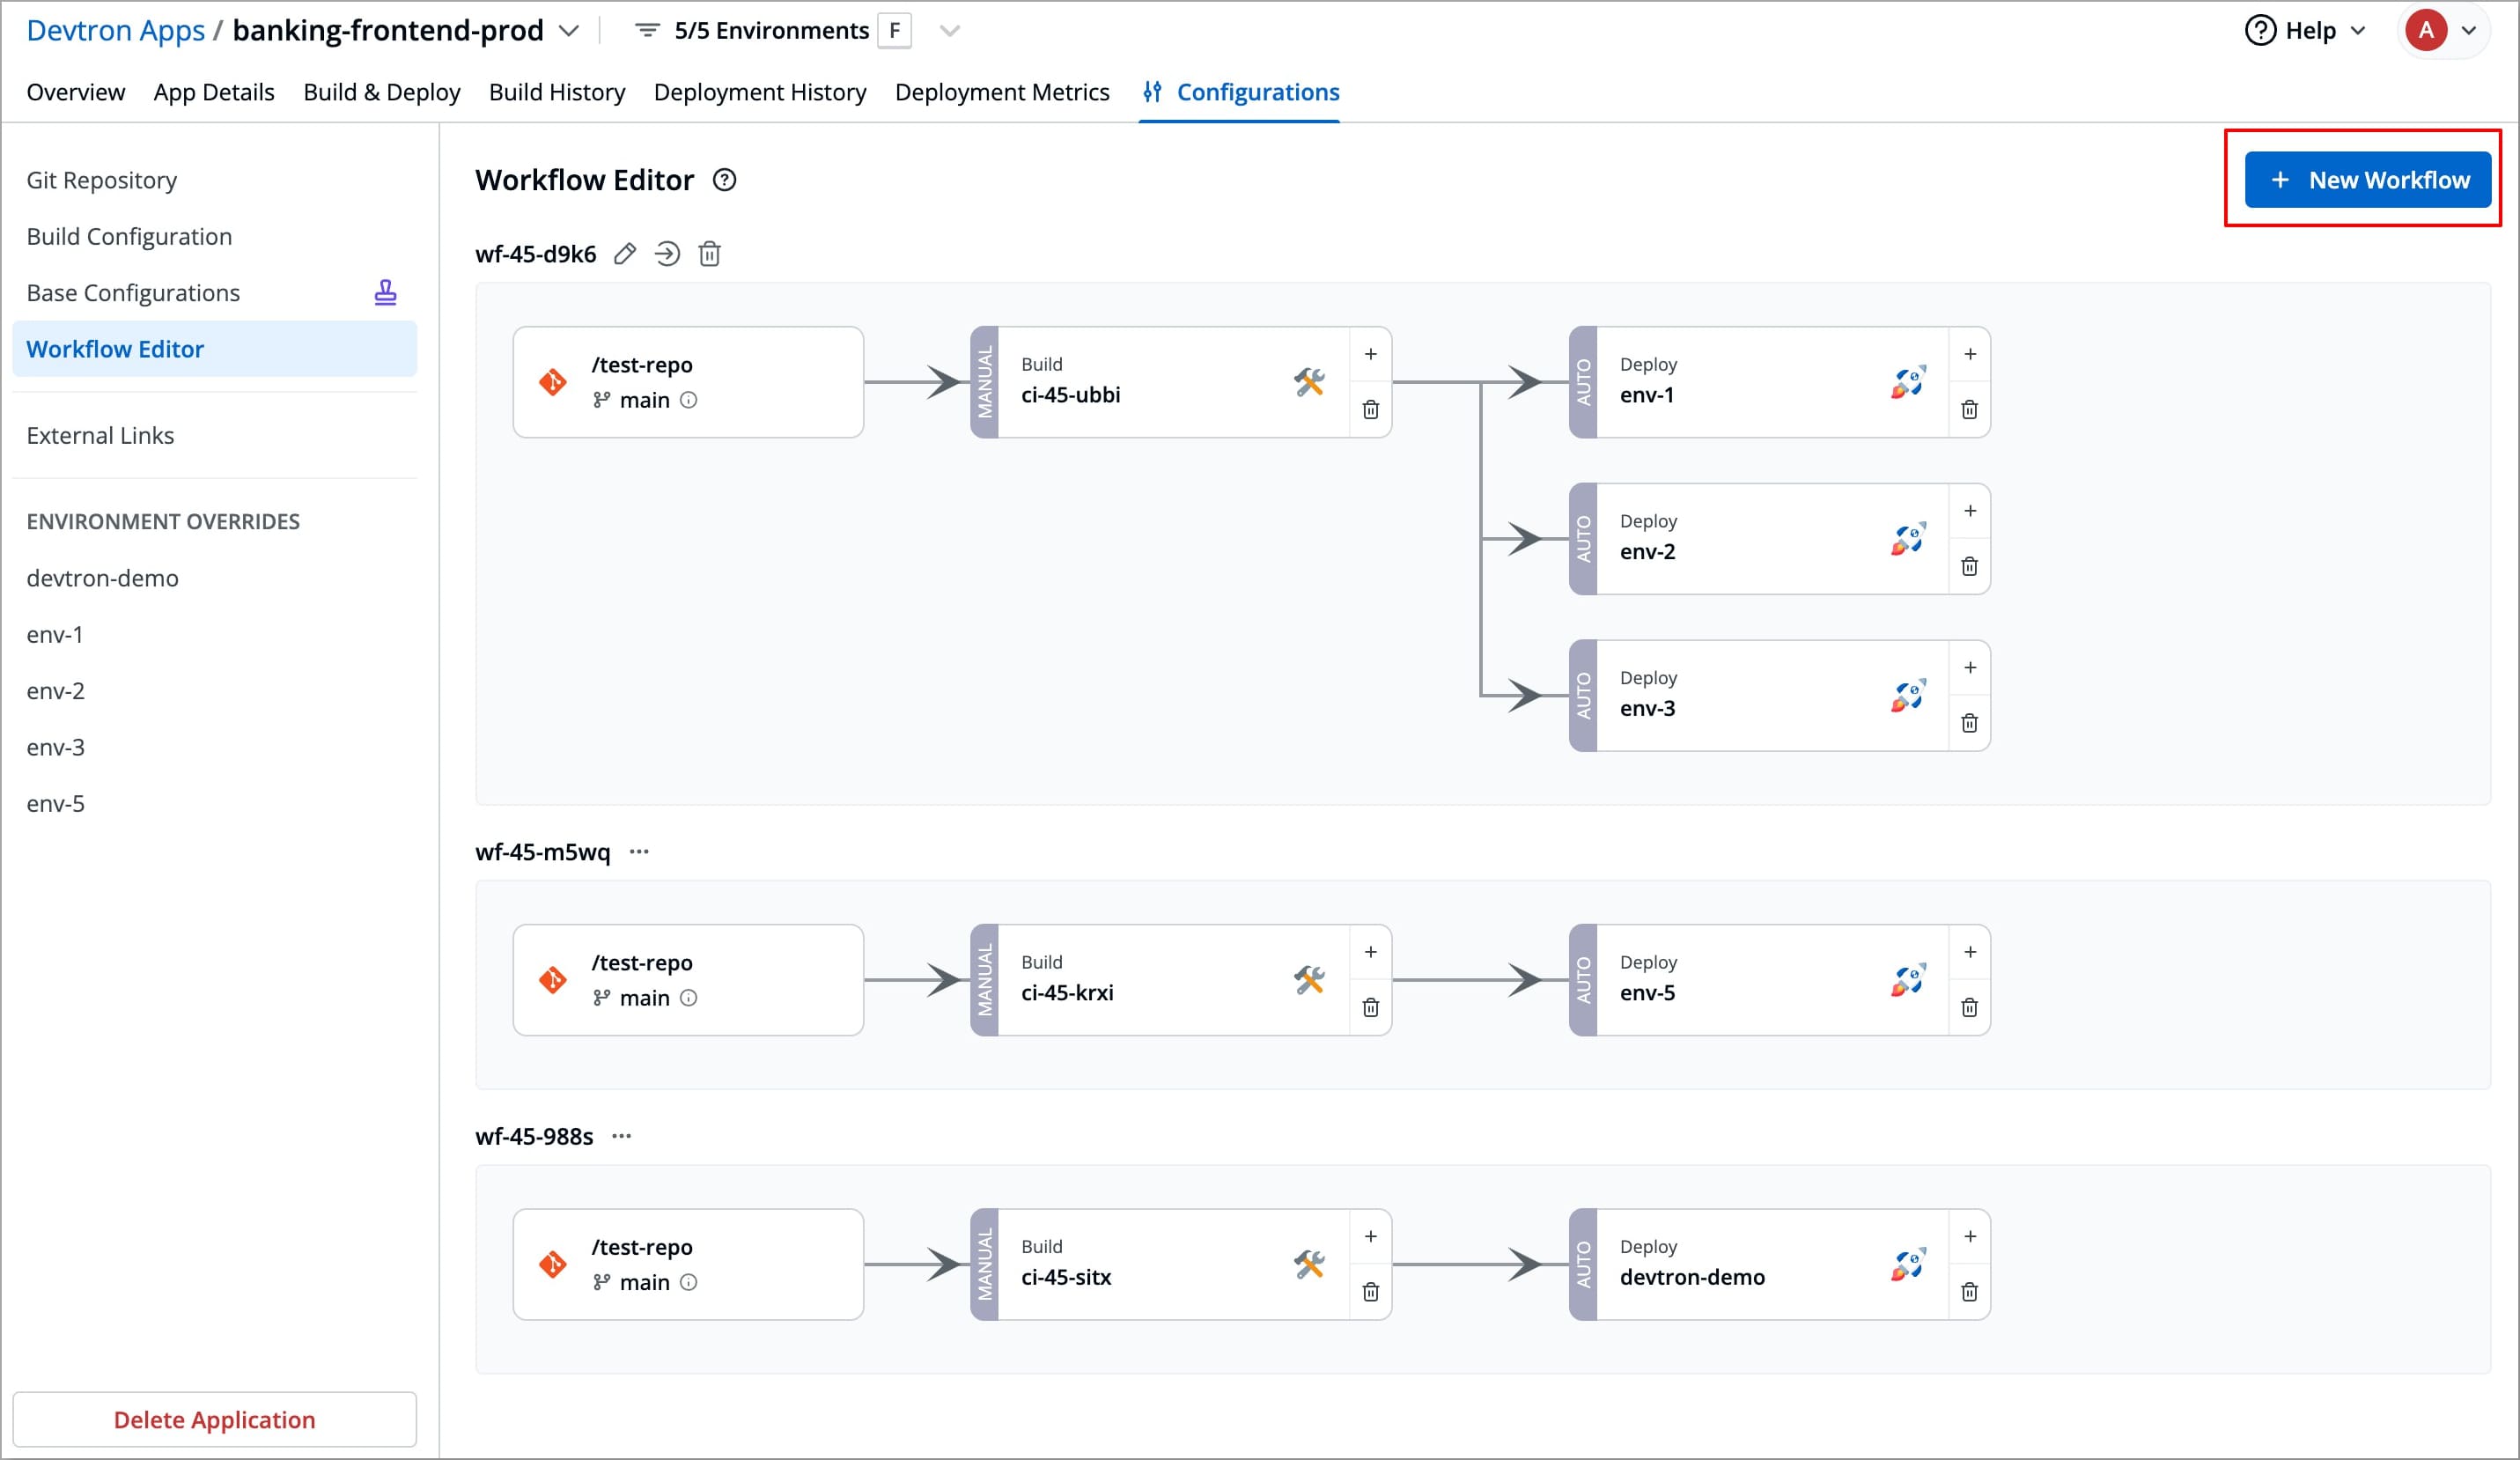This screenshot has height=1460, width=2520.
Task: Open the 5/5 Environments filter dropdown
Action: [948, 30]
